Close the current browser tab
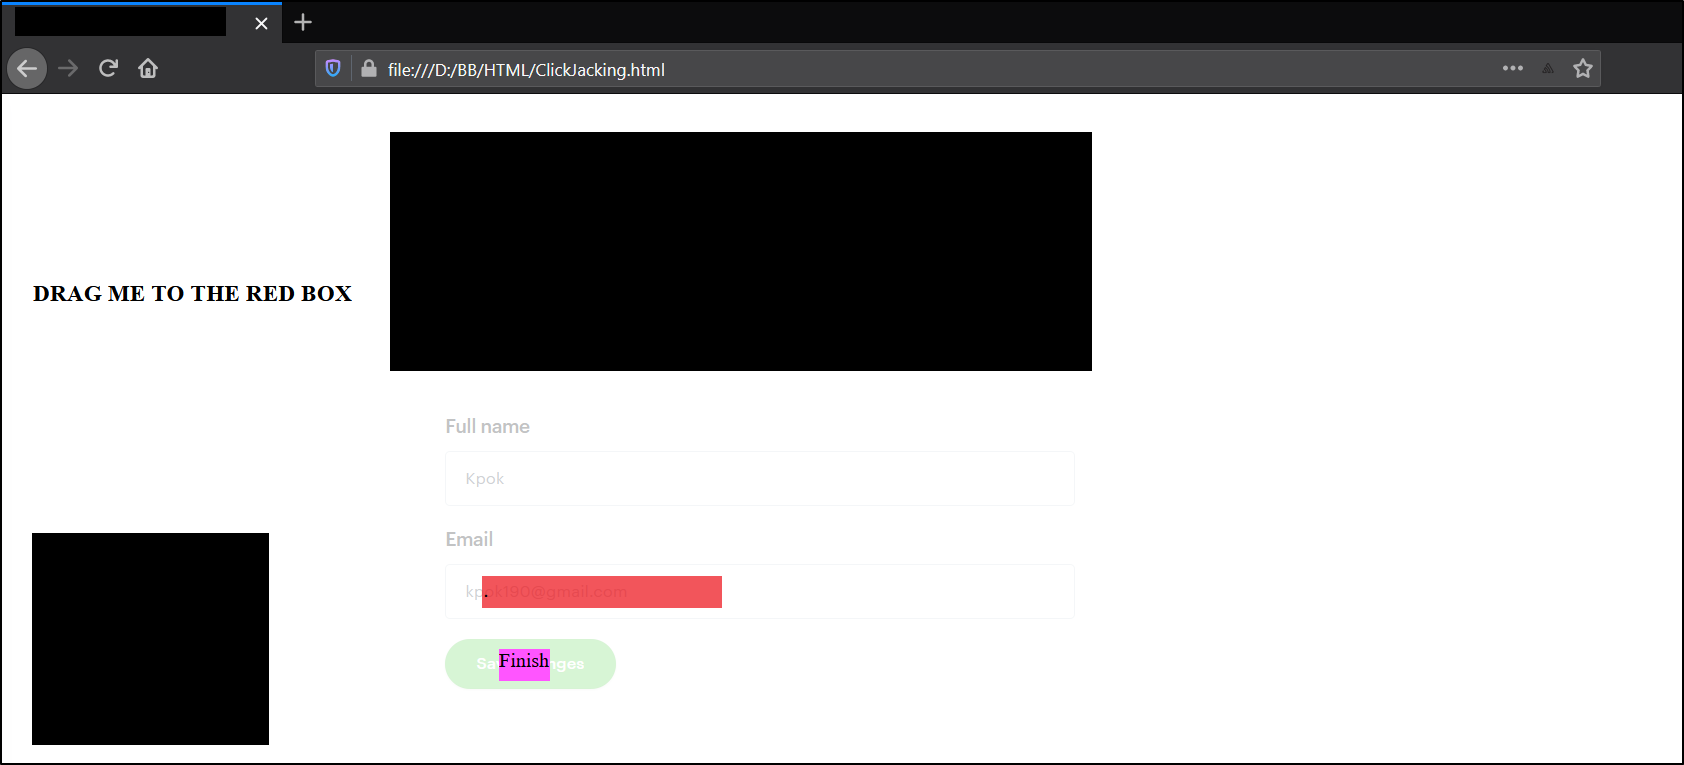The width and height of the screenshot is (1684, 765). (x=261, y=23)
